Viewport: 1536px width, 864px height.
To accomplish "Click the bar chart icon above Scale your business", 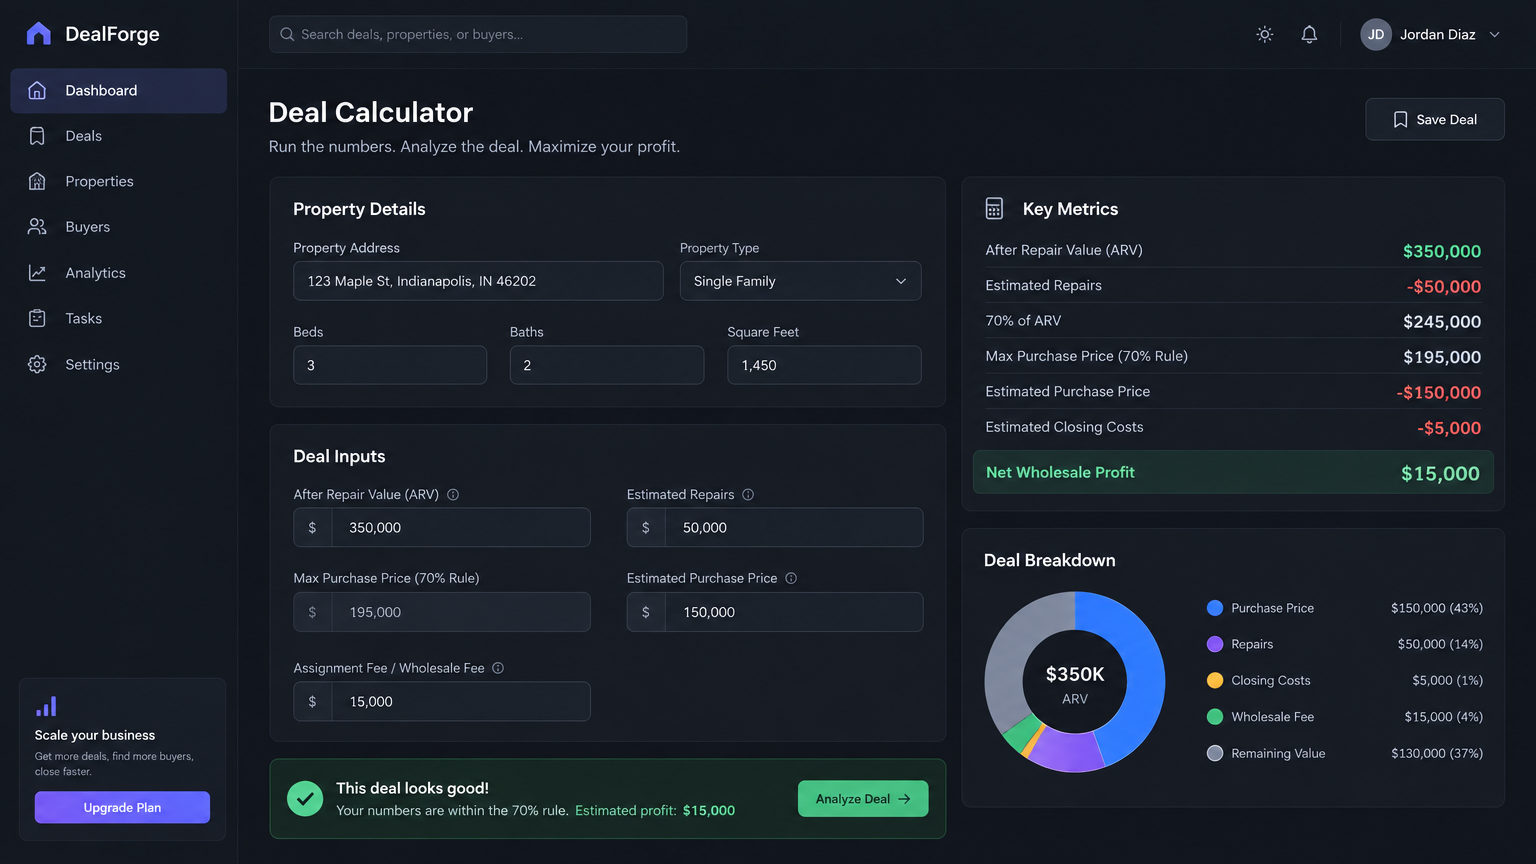I will point(46,706).
